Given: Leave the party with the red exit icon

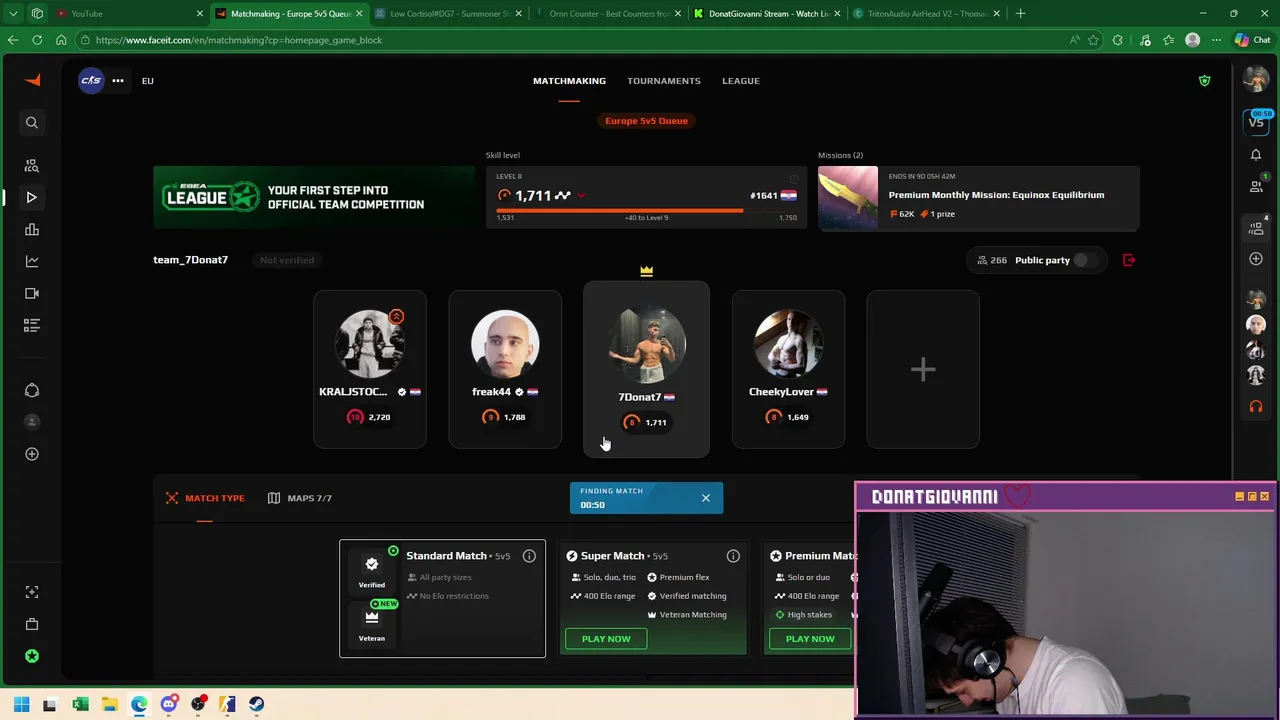Looking at the screenshot, I should pyautogui.click(x=1129, y=260).
